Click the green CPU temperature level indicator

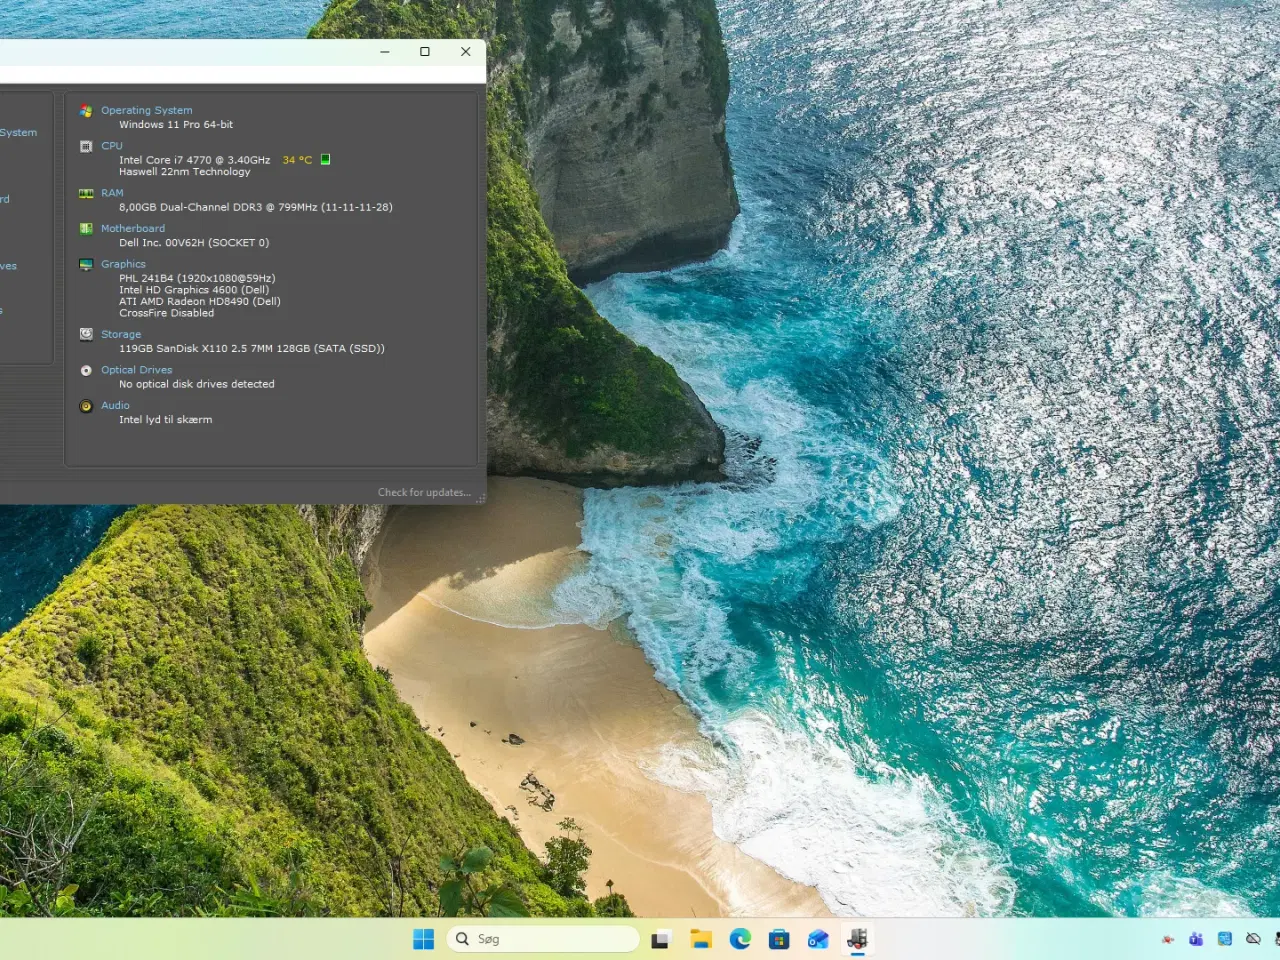point(324,158)
